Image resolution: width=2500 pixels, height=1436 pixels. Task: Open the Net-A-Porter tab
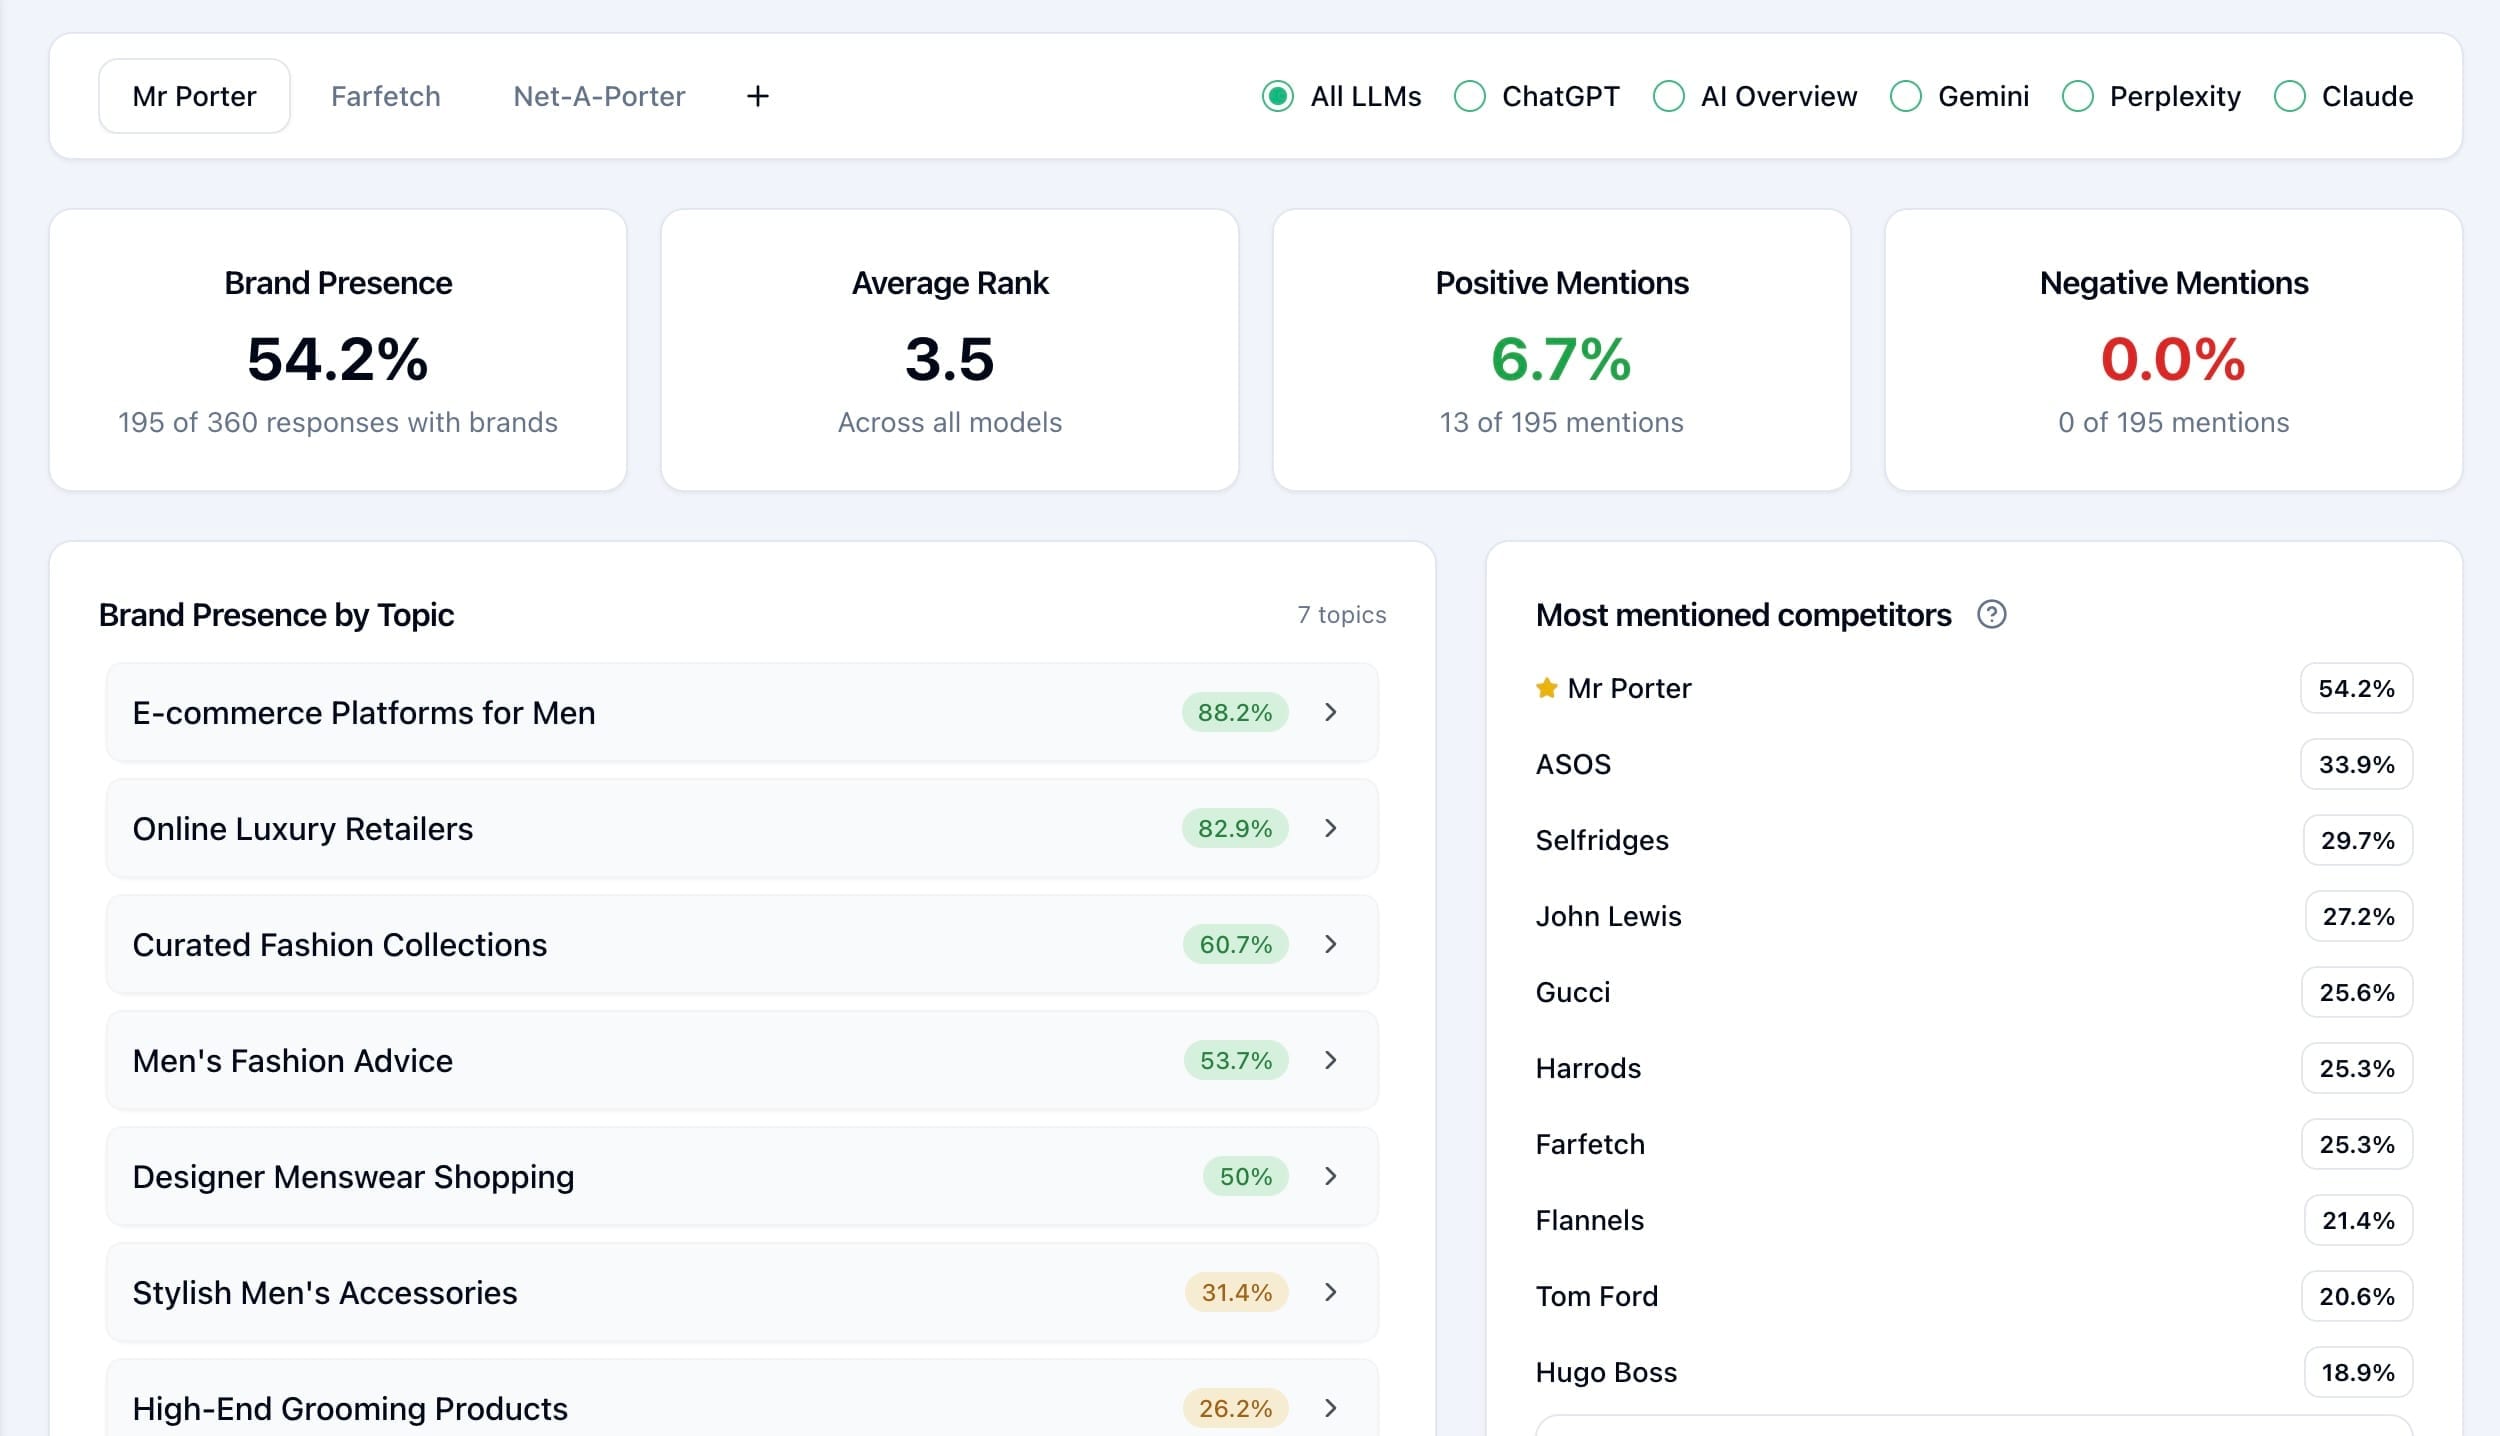(x=598, y=96)
